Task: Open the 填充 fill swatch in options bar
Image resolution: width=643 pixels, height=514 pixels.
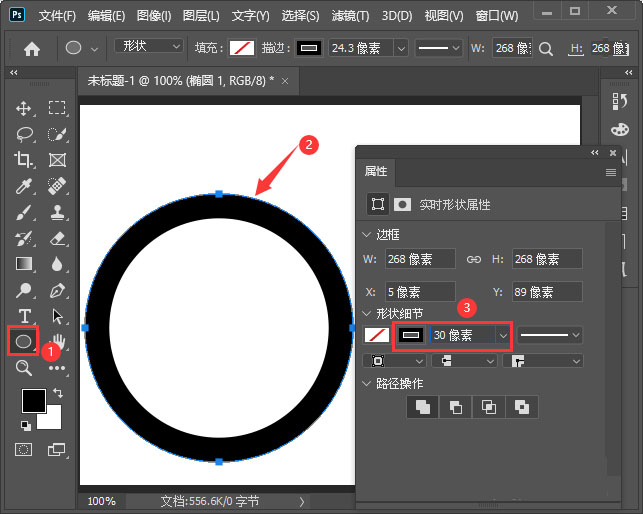Action: [x=242, y=48]
